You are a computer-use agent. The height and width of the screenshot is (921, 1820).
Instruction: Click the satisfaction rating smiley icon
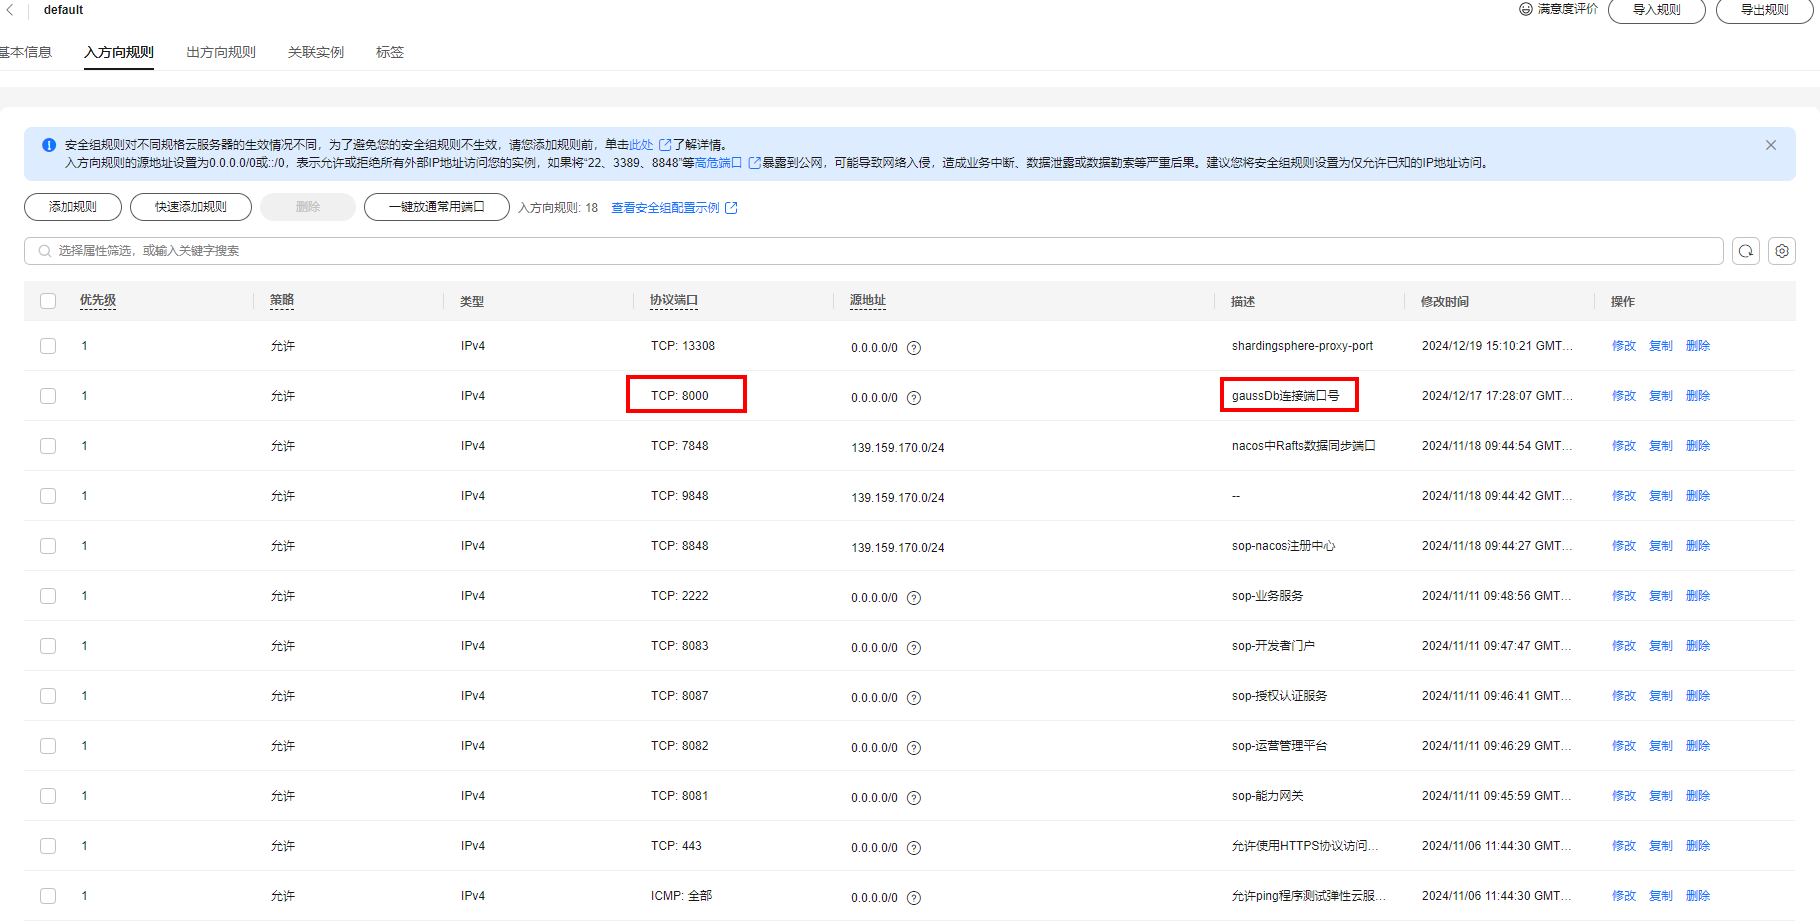click(1526, 9)
